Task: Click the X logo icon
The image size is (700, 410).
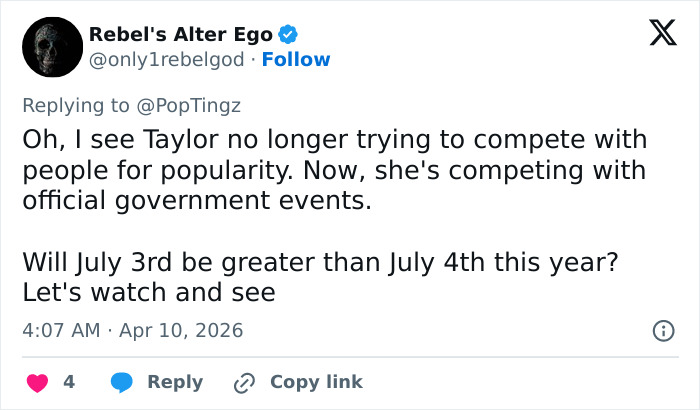Action: click(x=656, y=36)
